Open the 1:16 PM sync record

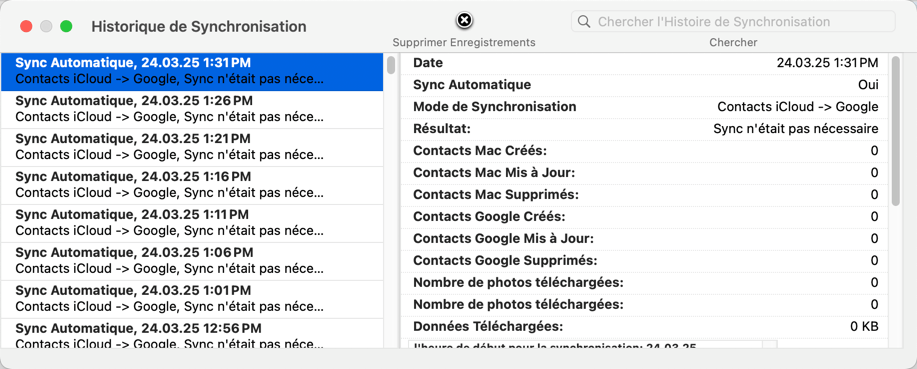[x=192, y=185]
